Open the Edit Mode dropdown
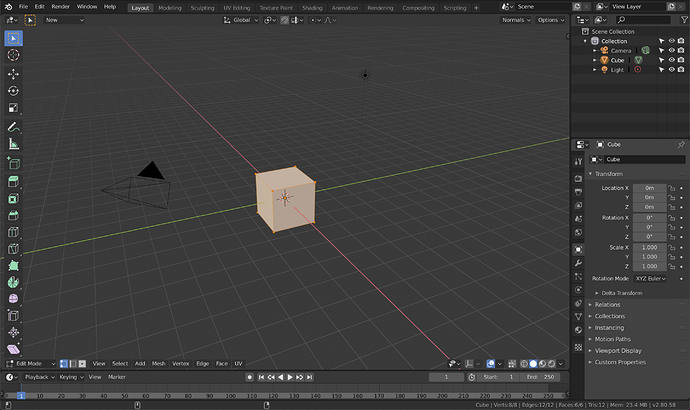690x410 pixels. pos(31,364)
